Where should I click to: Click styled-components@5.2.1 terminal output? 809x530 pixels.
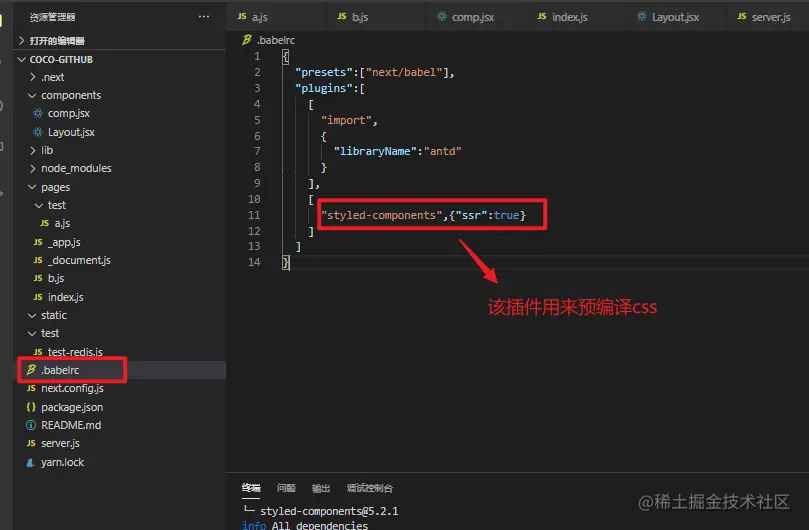pos(329,511)
